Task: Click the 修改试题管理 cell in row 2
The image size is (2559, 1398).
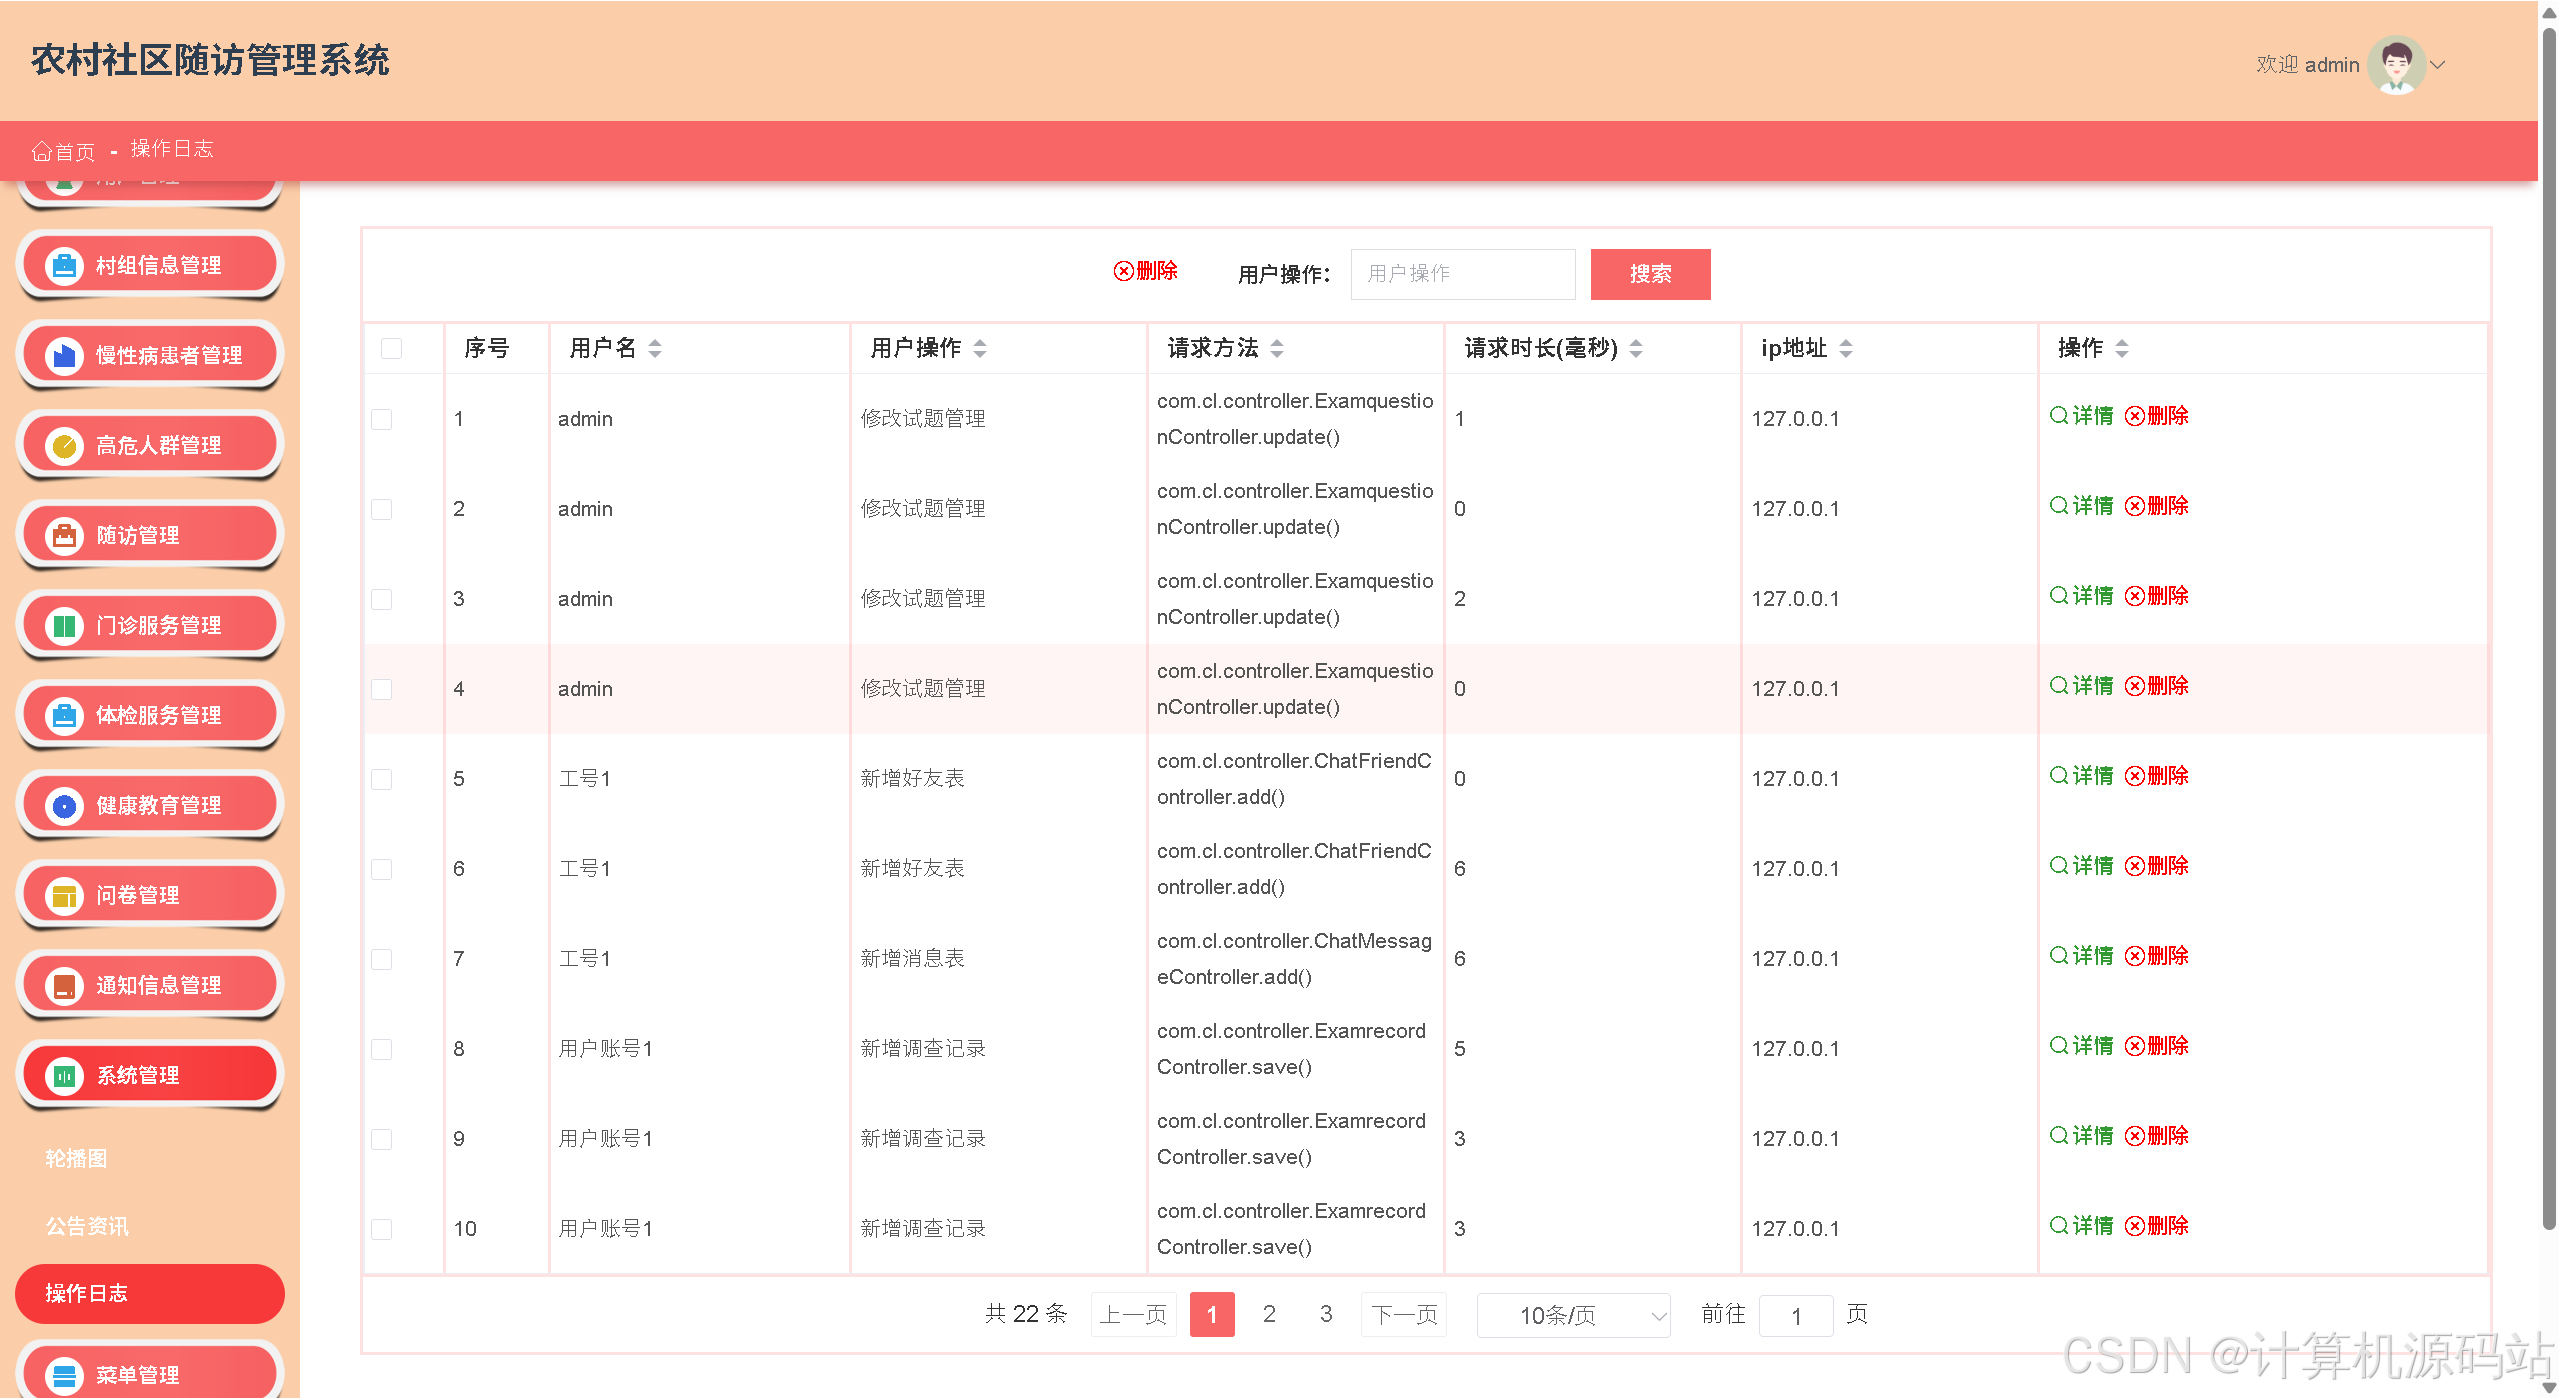Action: tap(923, 509)
